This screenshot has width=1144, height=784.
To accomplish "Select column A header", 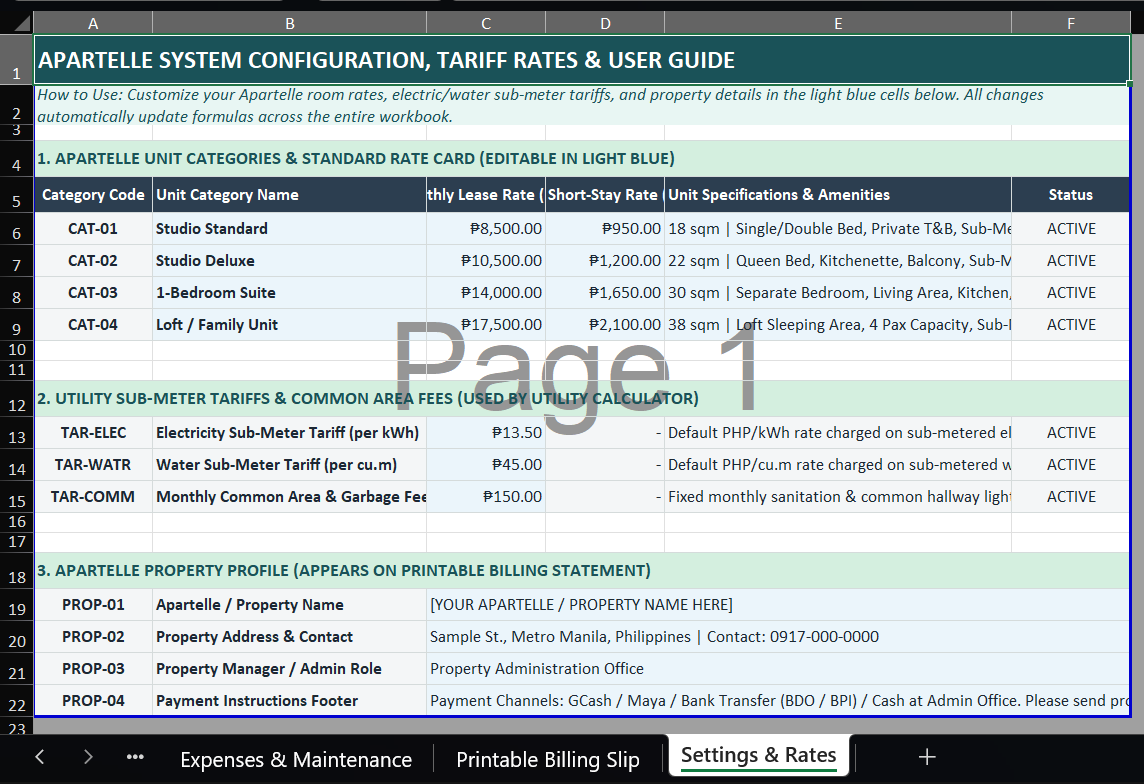I will click(93, 23).
